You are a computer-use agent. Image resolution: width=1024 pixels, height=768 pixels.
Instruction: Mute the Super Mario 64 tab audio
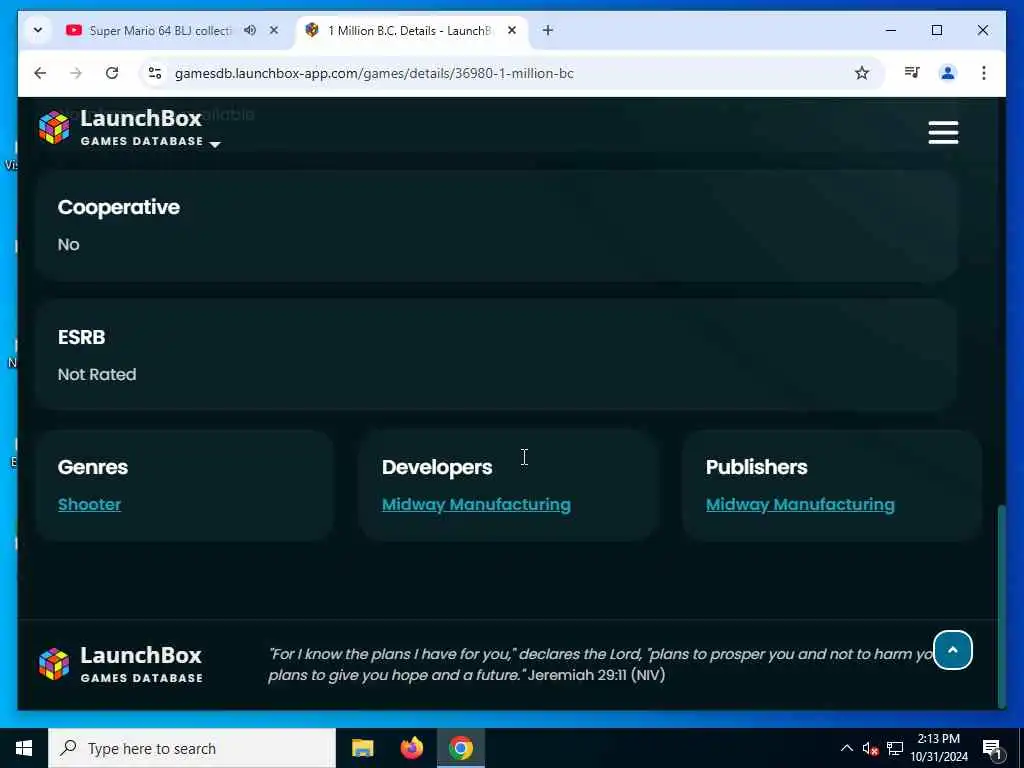click(250, 30)
